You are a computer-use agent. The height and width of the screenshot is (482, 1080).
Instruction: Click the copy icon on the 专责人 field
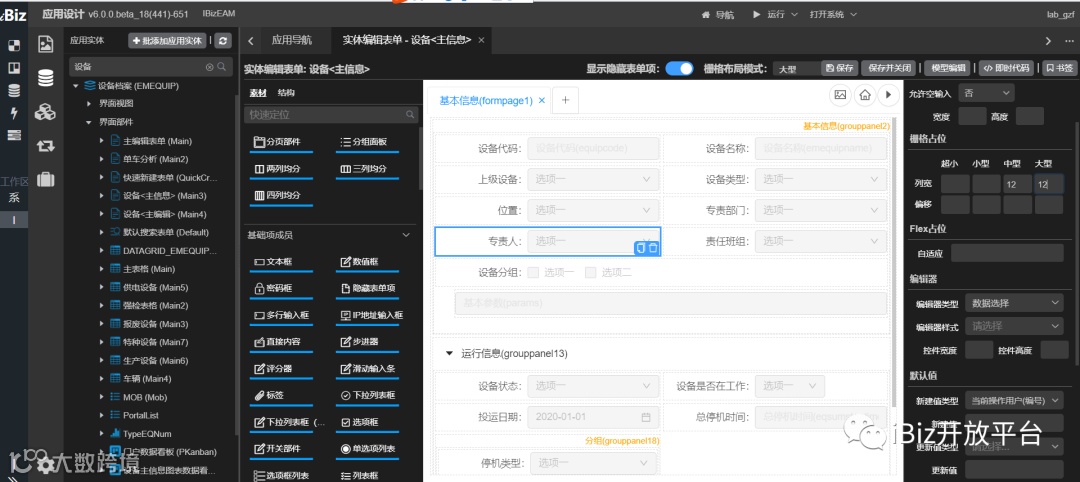pos(641,248)
